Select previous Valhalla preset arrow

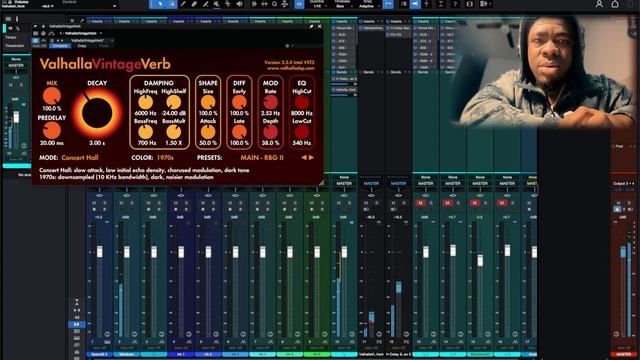(304, 158)
